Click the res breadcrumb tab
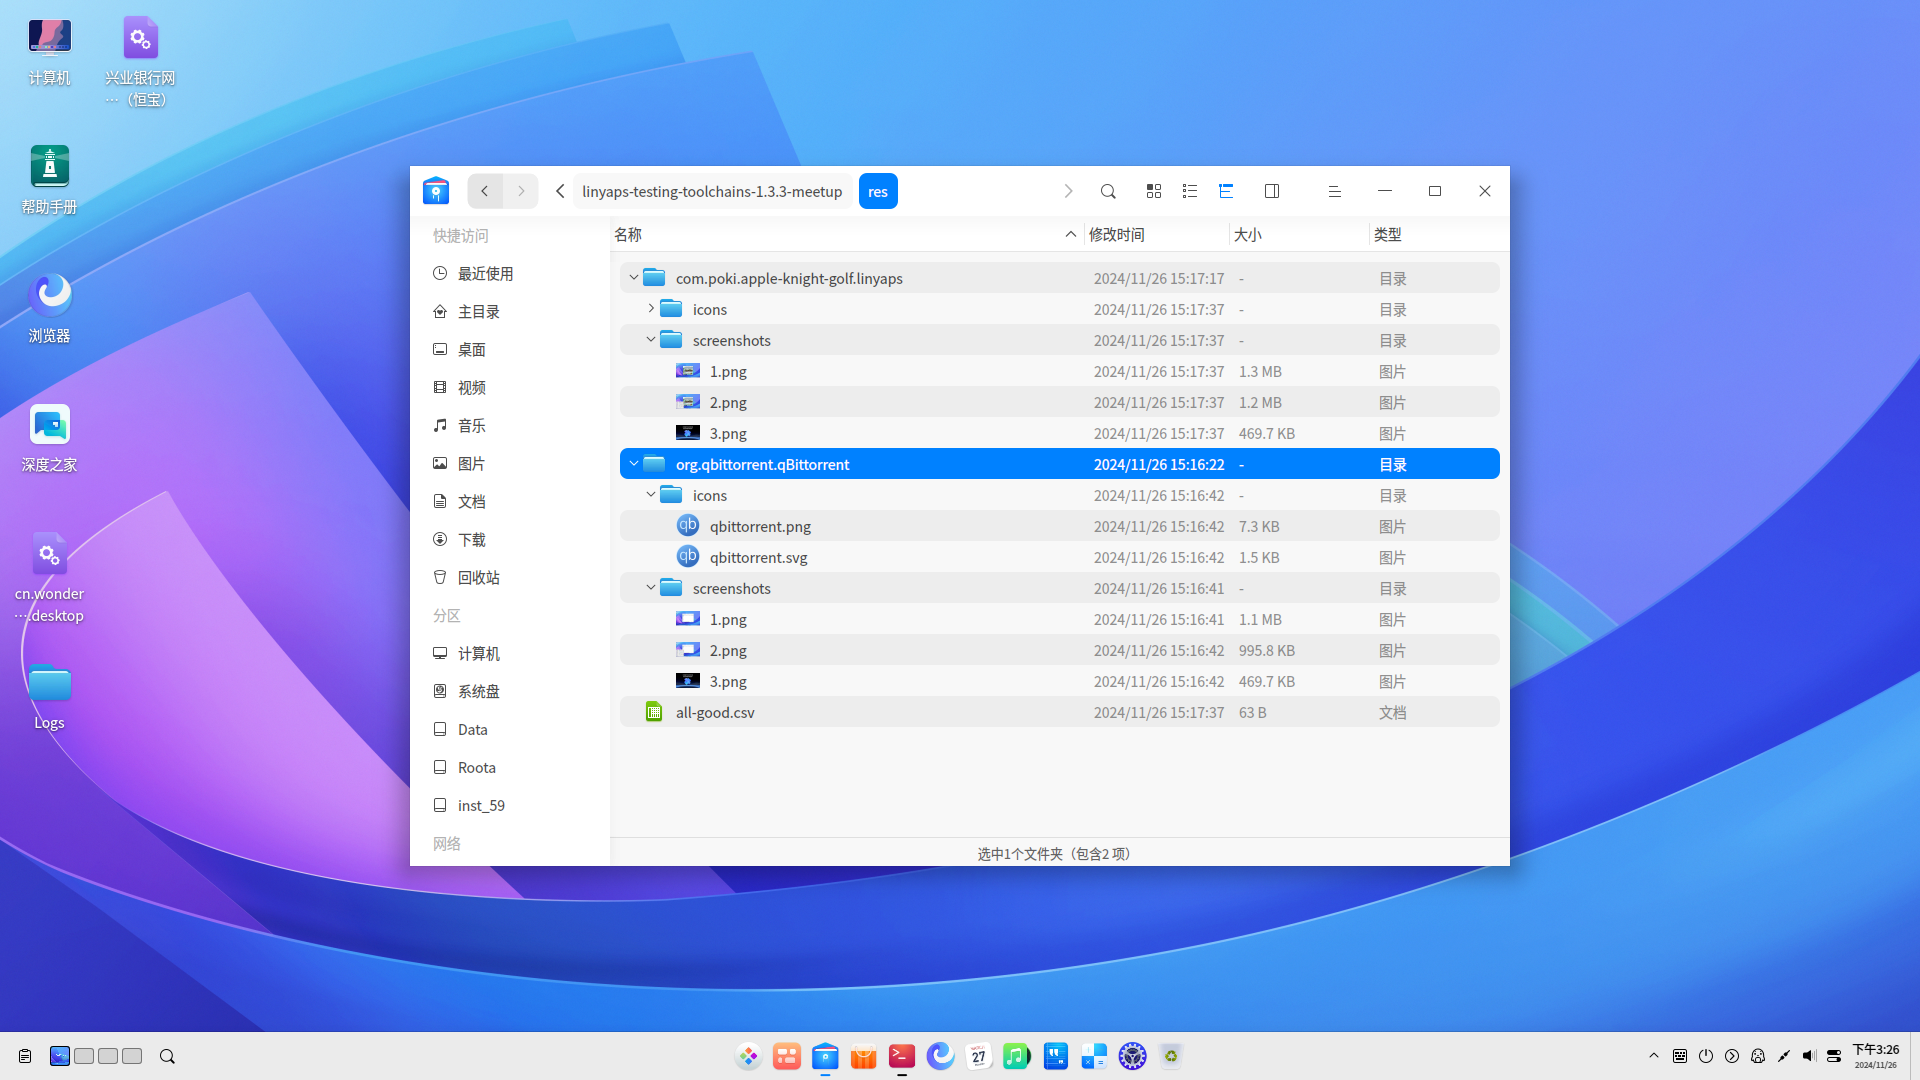 coord(878,191)
